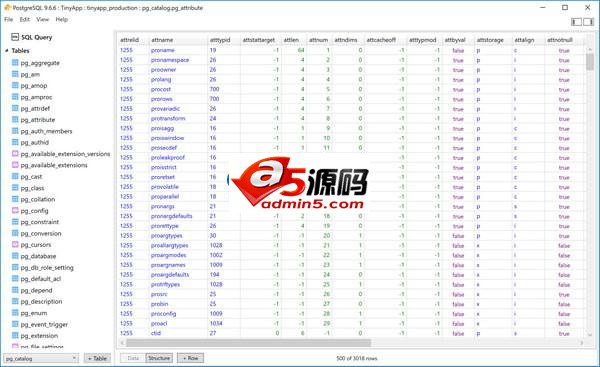
Task: Click the atttypid value 1034
Action: [x=216, y=323]
